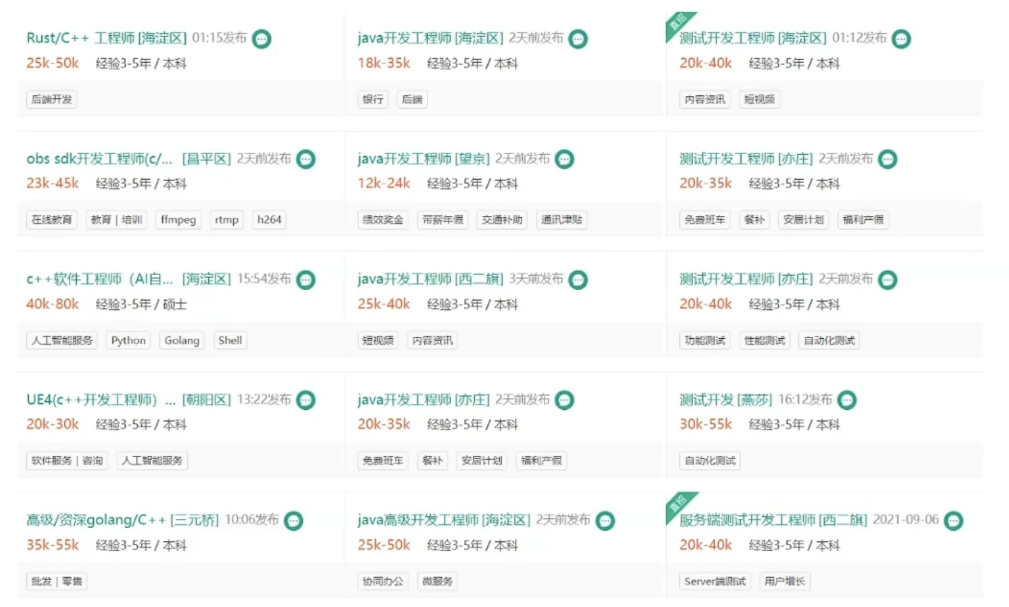View 测试开发 [燕莎] job details

coord(726,399)
